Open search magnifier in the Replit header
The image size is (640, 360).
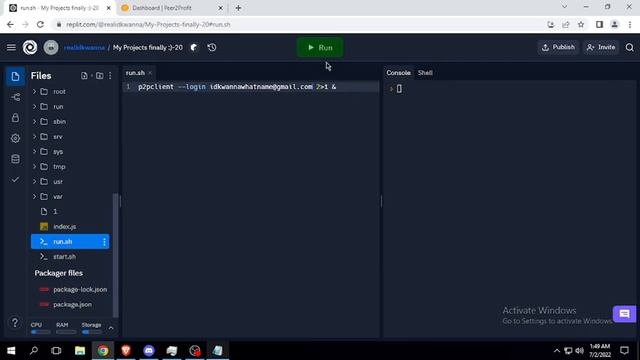(x=629, y=47)
